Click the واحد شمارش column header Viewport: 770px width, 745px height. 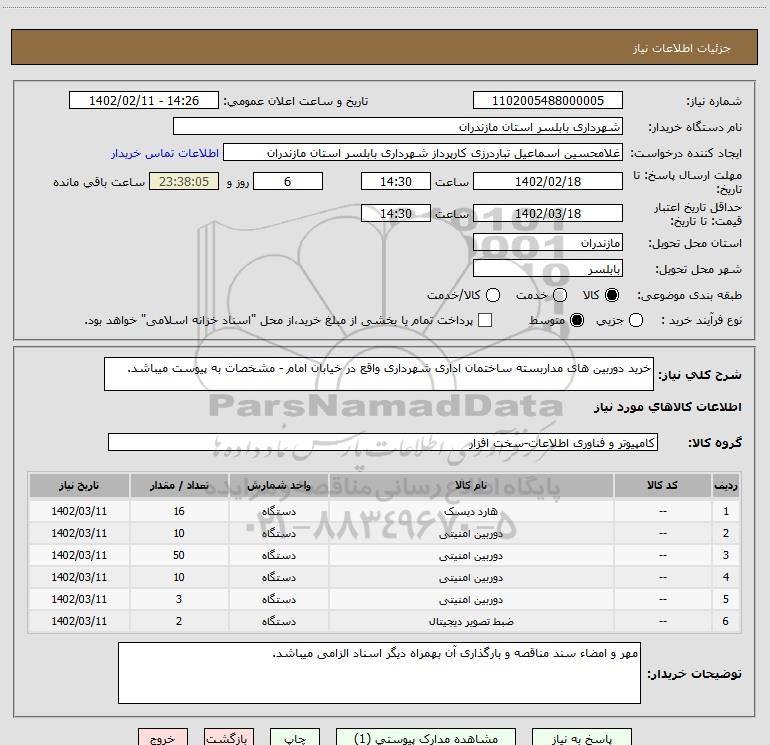(x=278, y=486)
